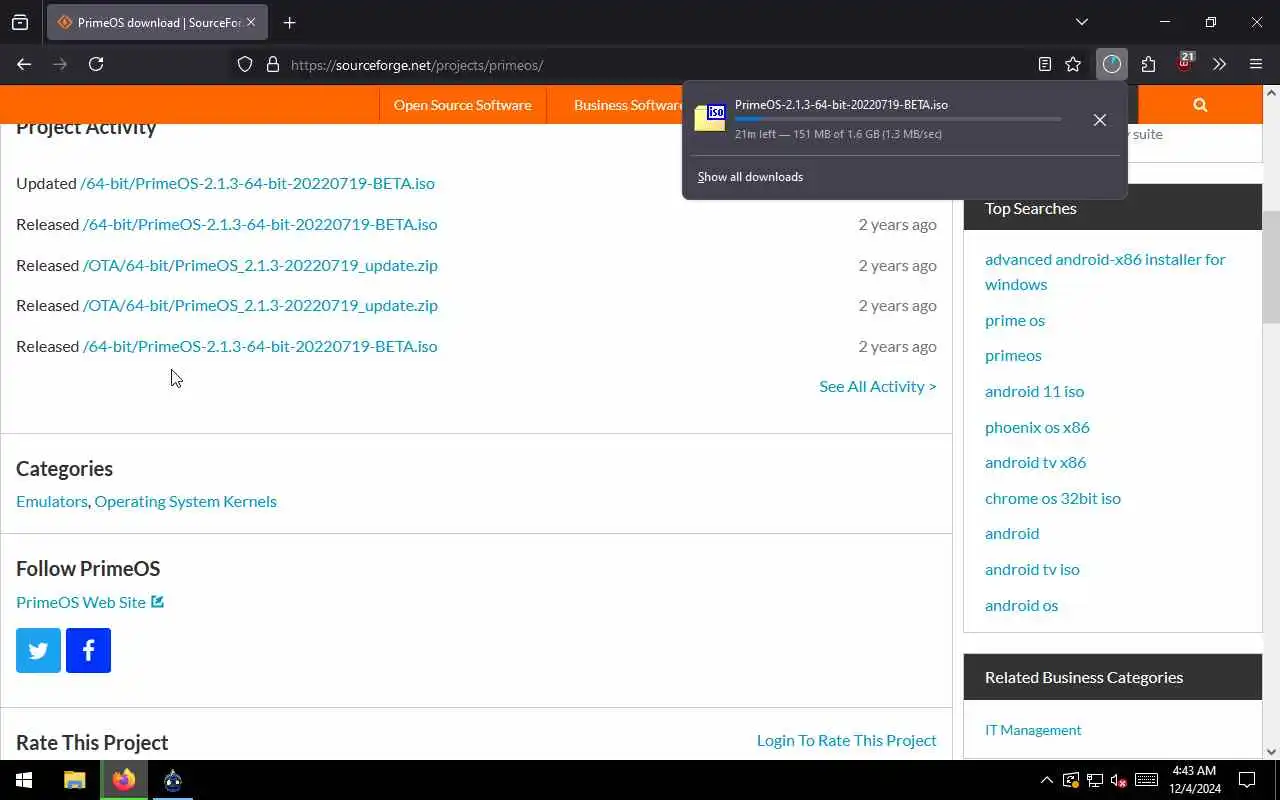Click muted volume tray icon
1280x800 pixels.
[x=1119, y=780]
